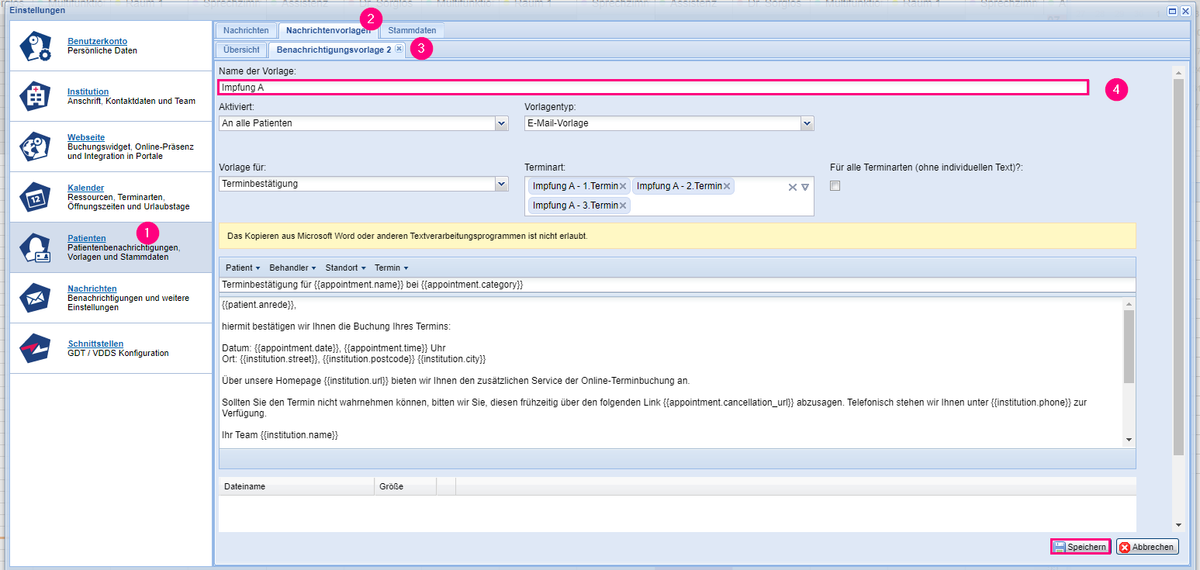Click the Speichern button

pos(1080,547)
